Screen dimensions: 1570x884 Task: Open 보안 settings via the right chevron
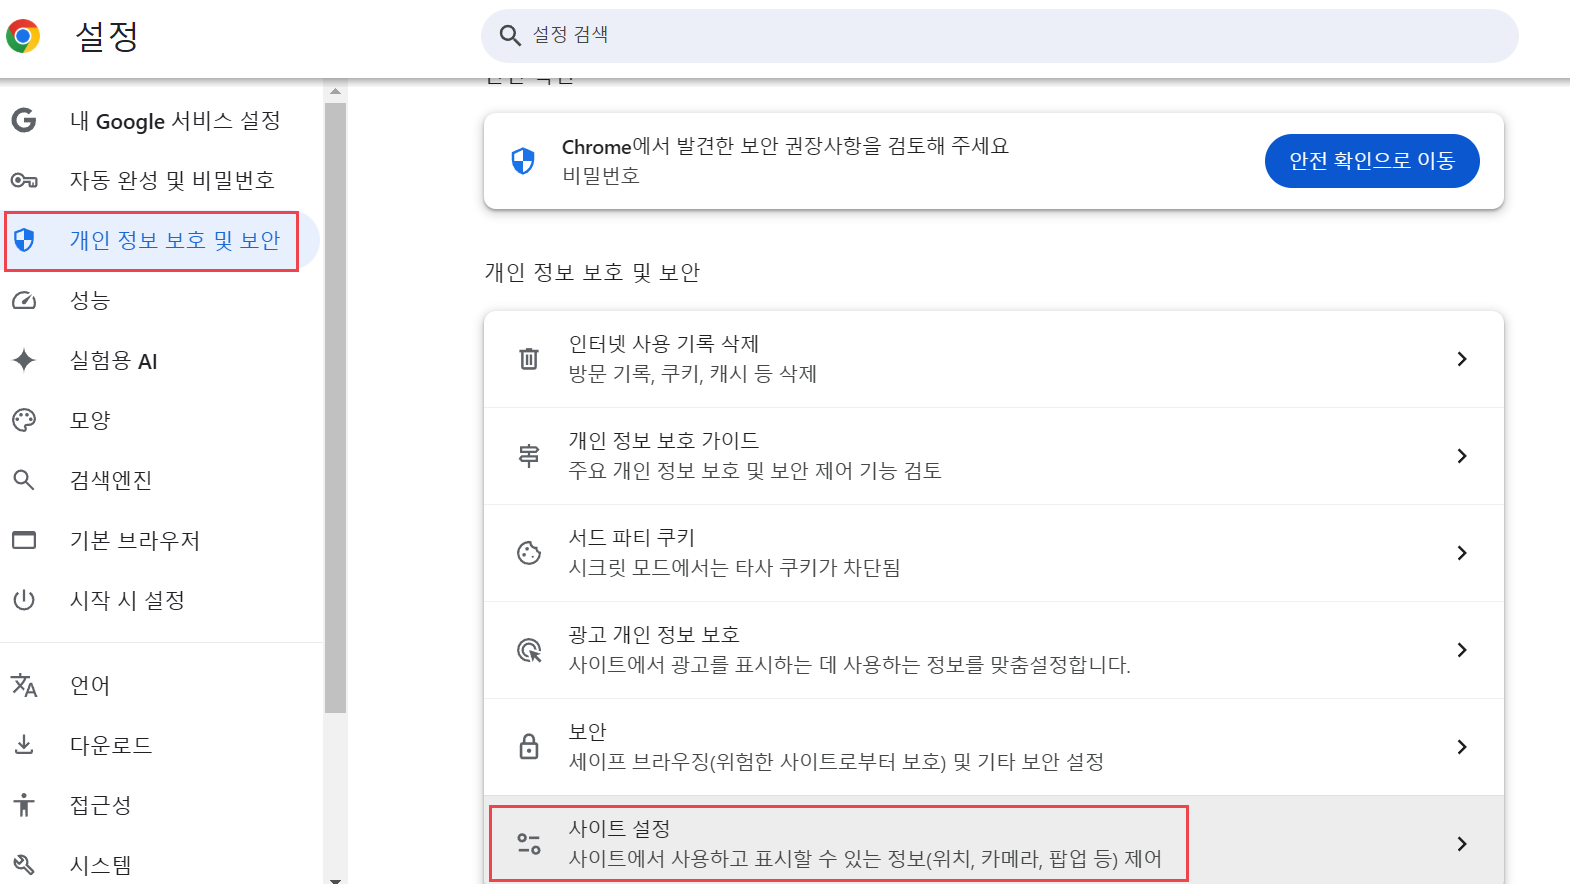(x=1462, y=747)
